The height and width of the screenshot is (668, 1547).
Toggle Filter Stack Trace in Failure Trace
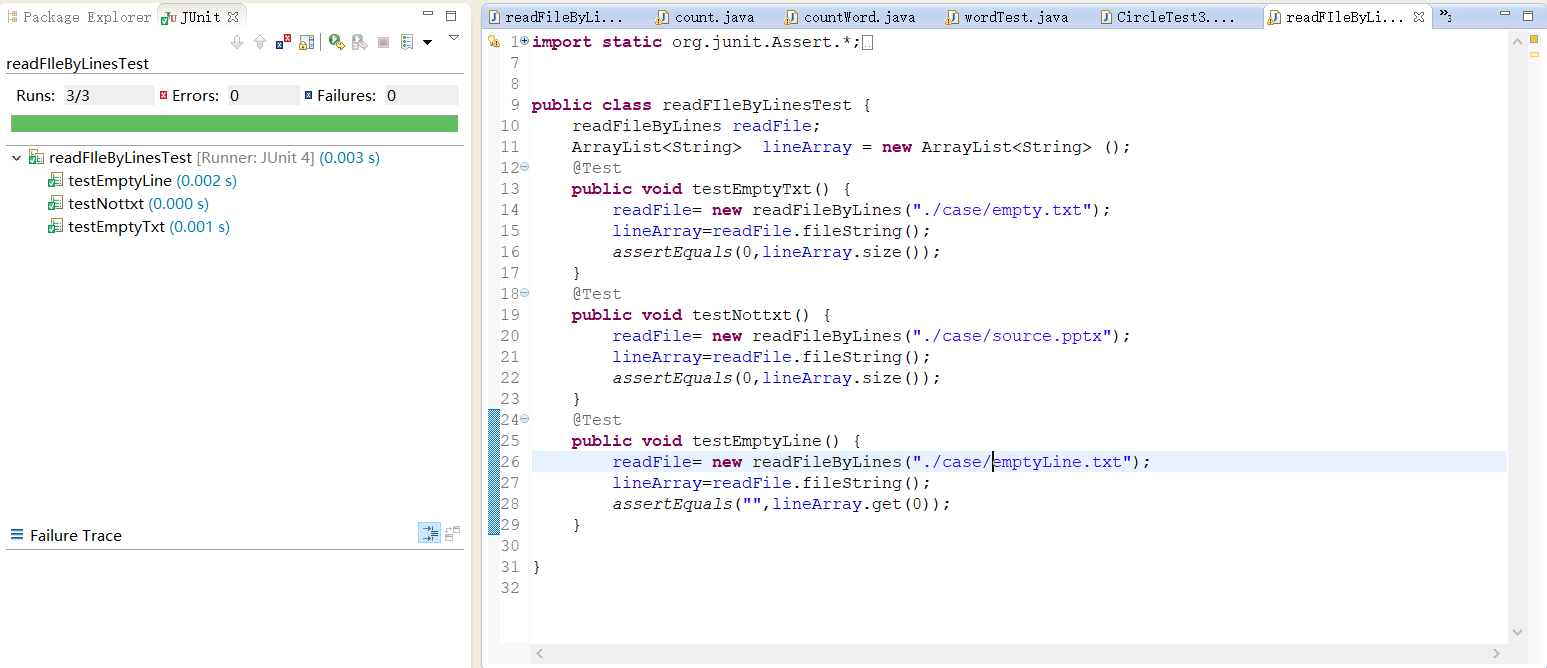click(429, 534)
